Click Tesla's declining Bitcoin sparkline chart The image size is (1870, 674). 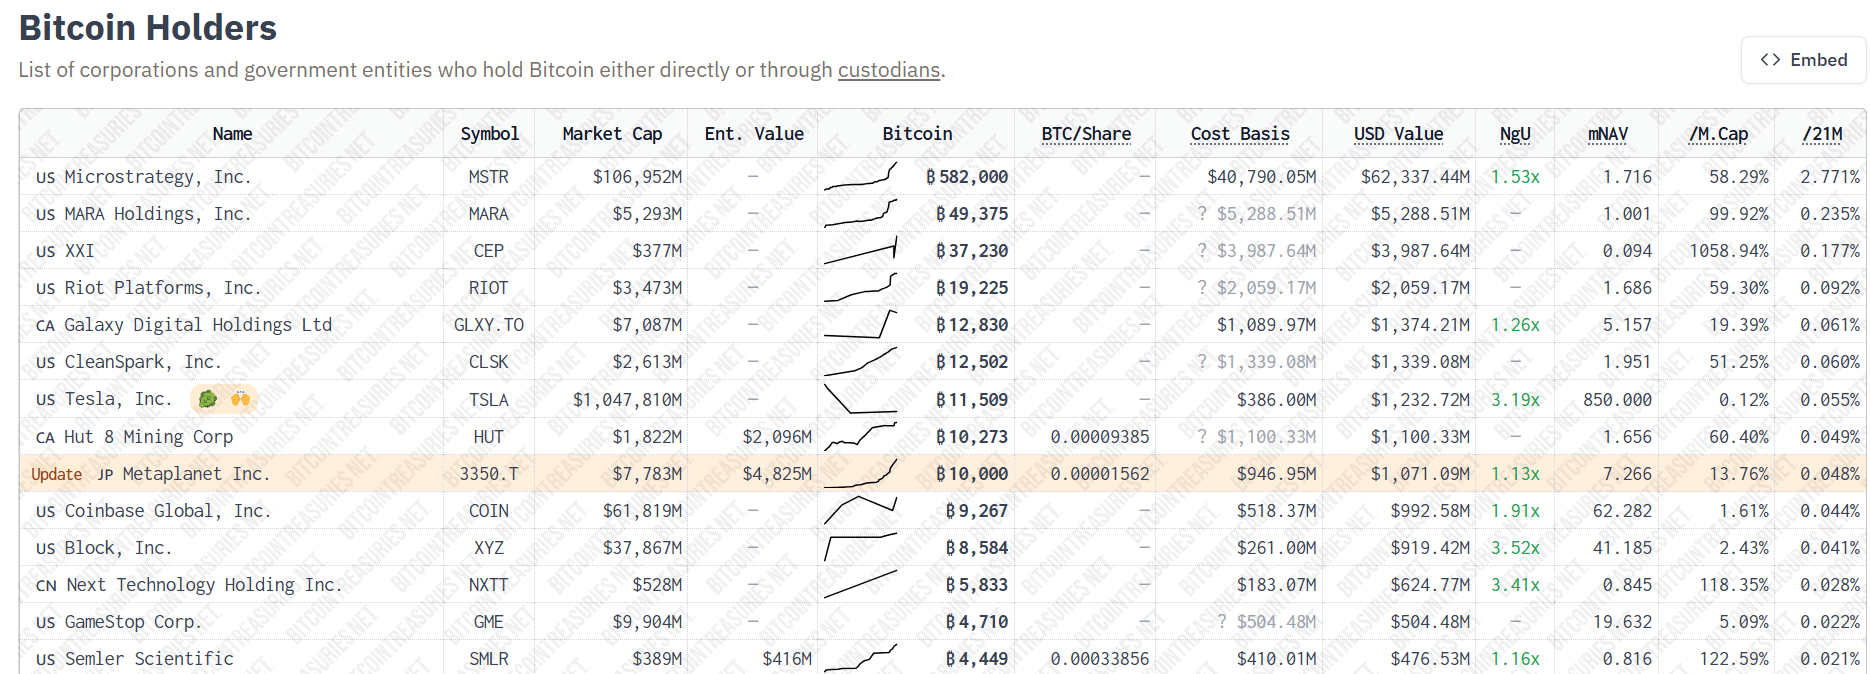click(x=860, y=399)
